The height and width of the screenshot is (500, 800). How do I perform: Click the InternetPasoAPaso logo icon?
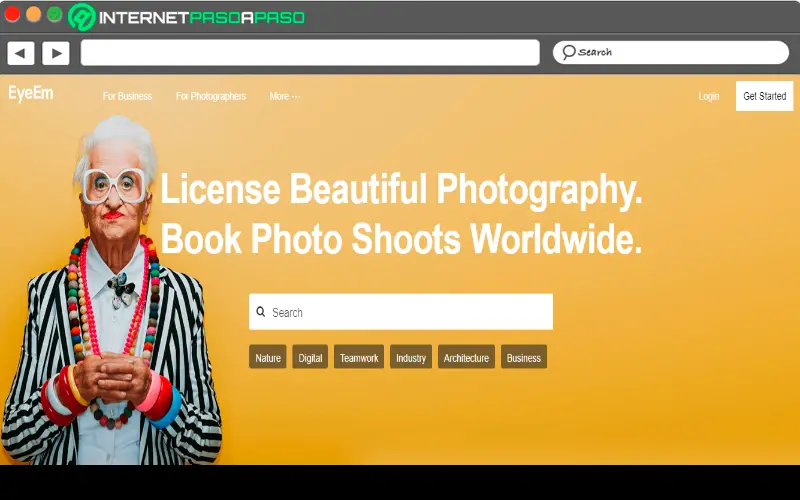(82, 16)
